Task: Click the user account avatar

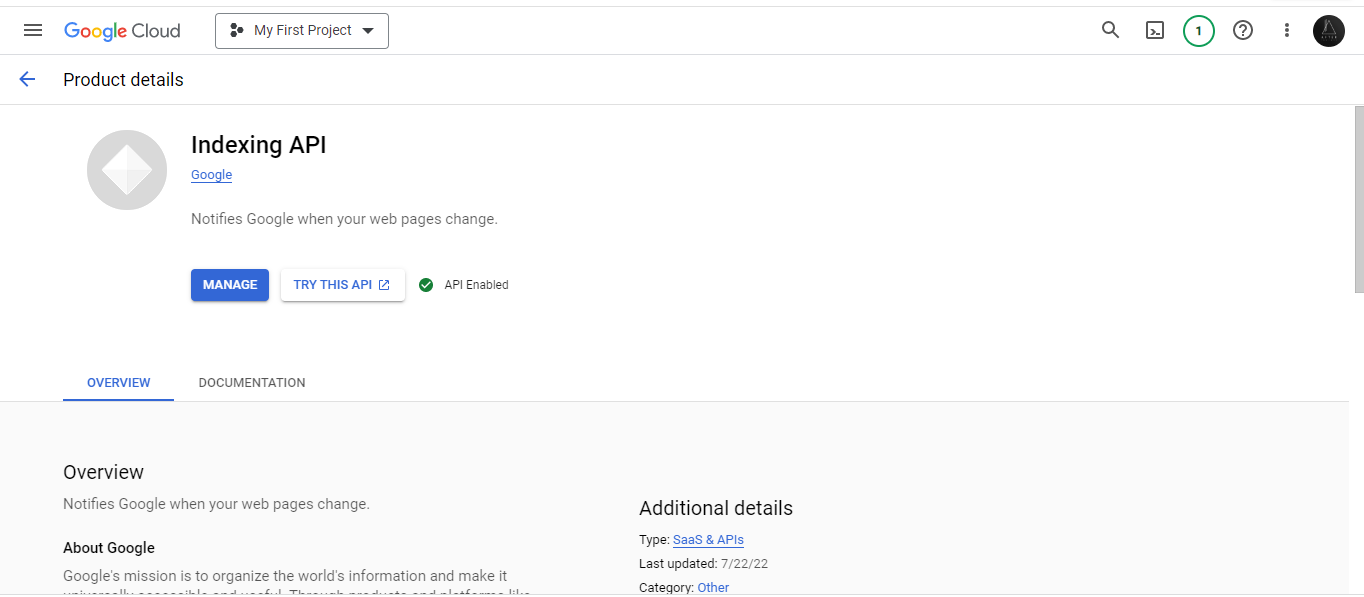Action: point(1329,30)
